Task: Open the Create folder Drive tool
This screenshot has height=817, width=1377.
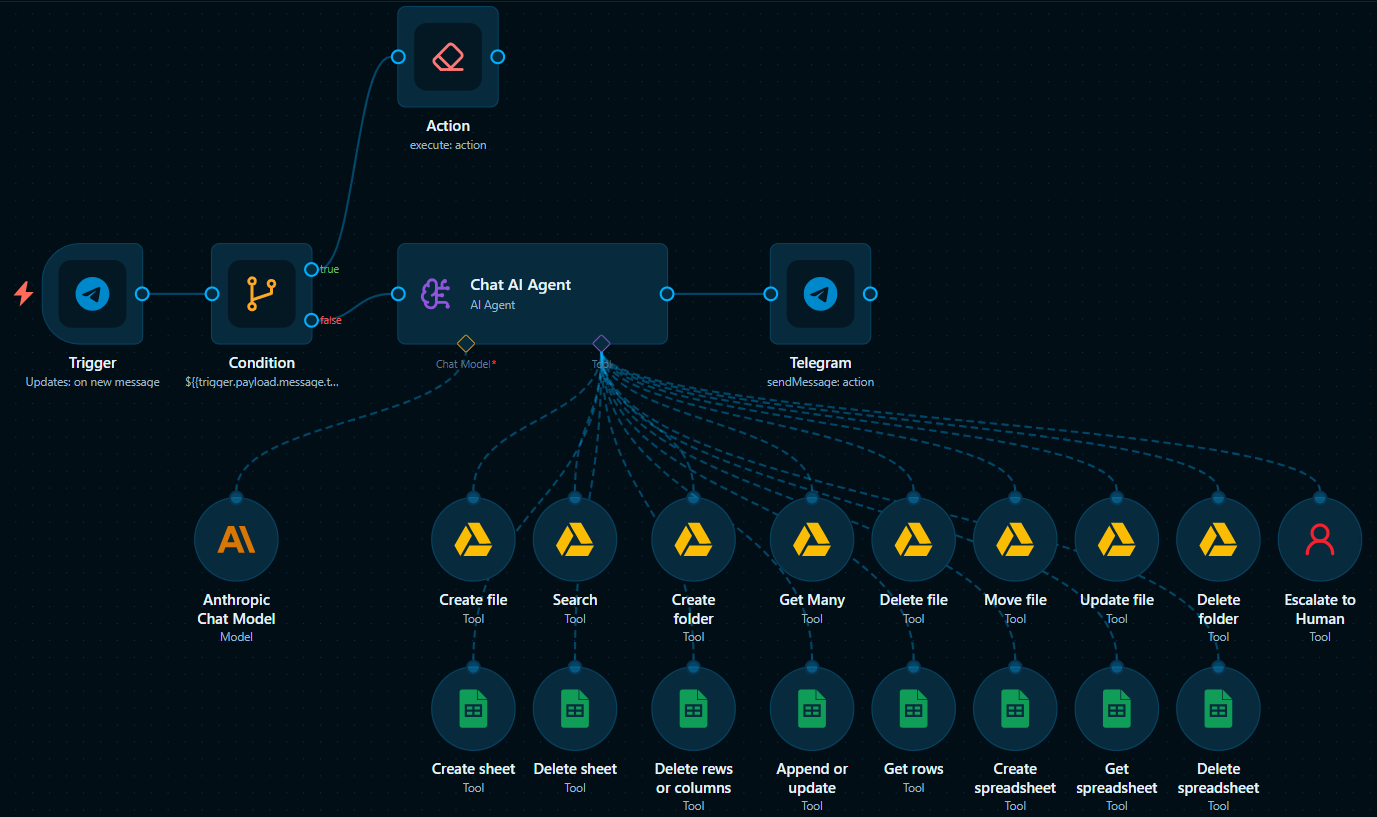Action: 693,540
